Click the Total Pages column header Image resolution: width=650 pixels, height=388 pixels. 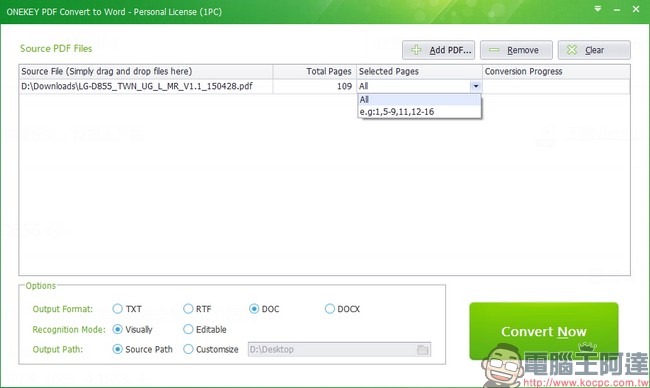pyautogui.click(x=315, y=71)
